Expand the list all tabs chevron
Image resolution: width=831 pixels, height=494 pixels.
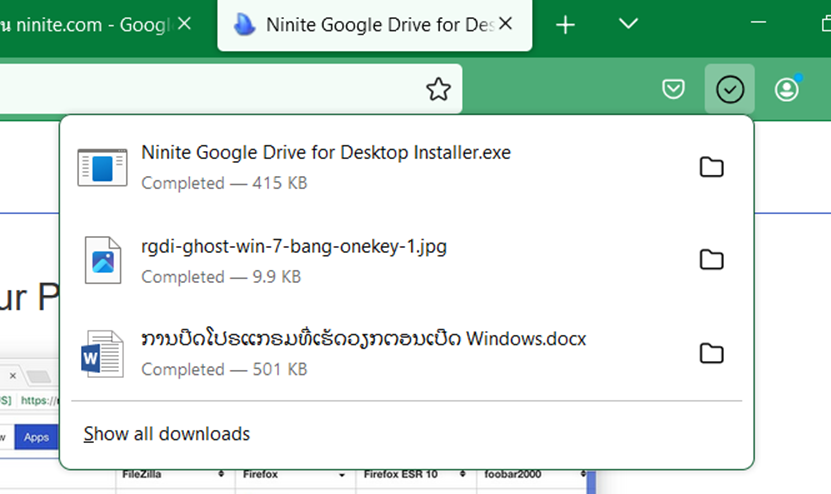click(x=628, y=24)
